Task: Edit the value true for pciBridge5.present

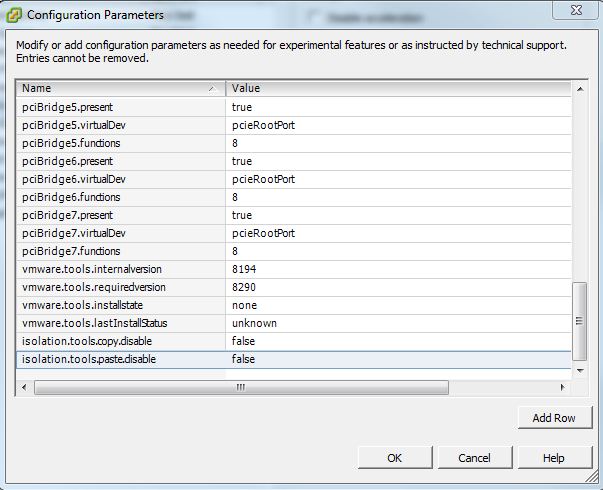Action: (x=398, y=107)
